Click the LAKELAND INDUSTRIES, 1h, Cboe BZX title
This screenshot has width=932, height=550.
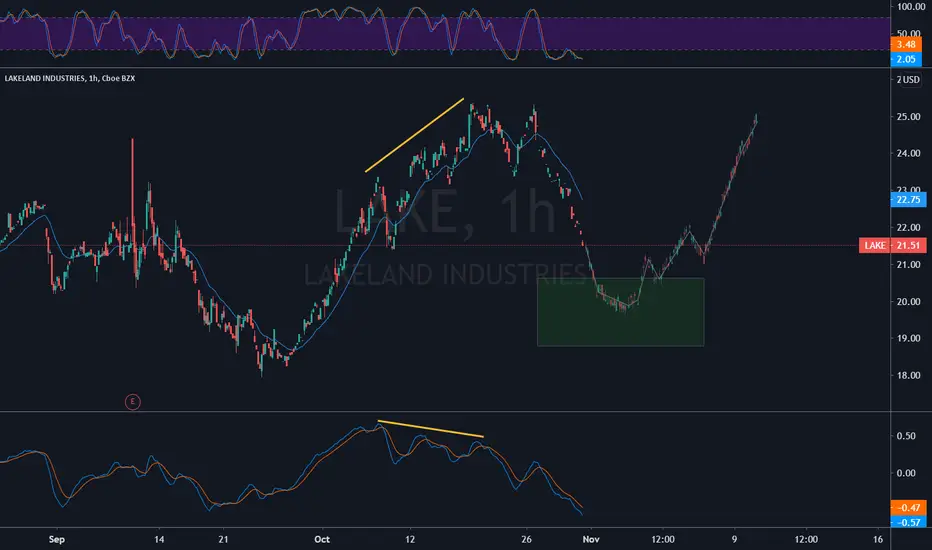coord(70,78)
